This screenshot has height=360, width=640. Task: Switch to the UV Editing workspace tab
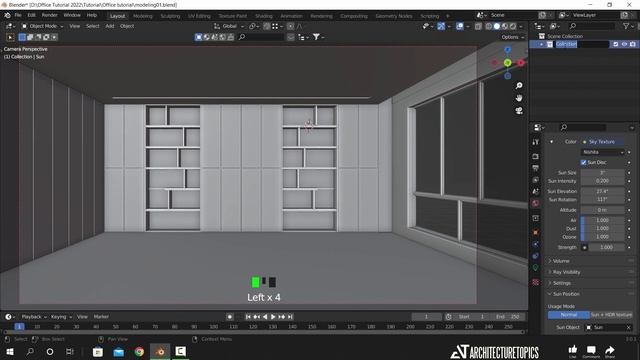coord(199,16)
